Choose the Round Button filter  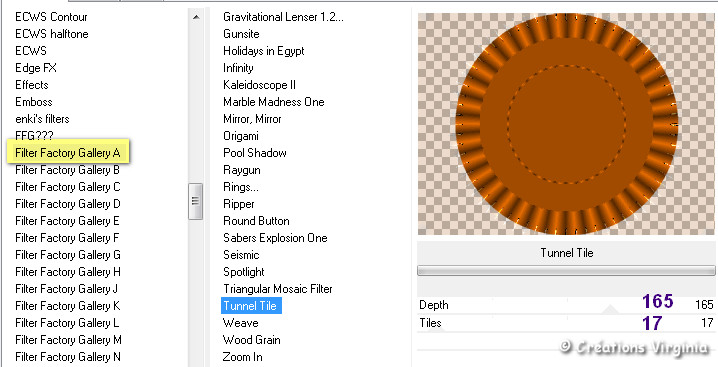tap(256, 221)
